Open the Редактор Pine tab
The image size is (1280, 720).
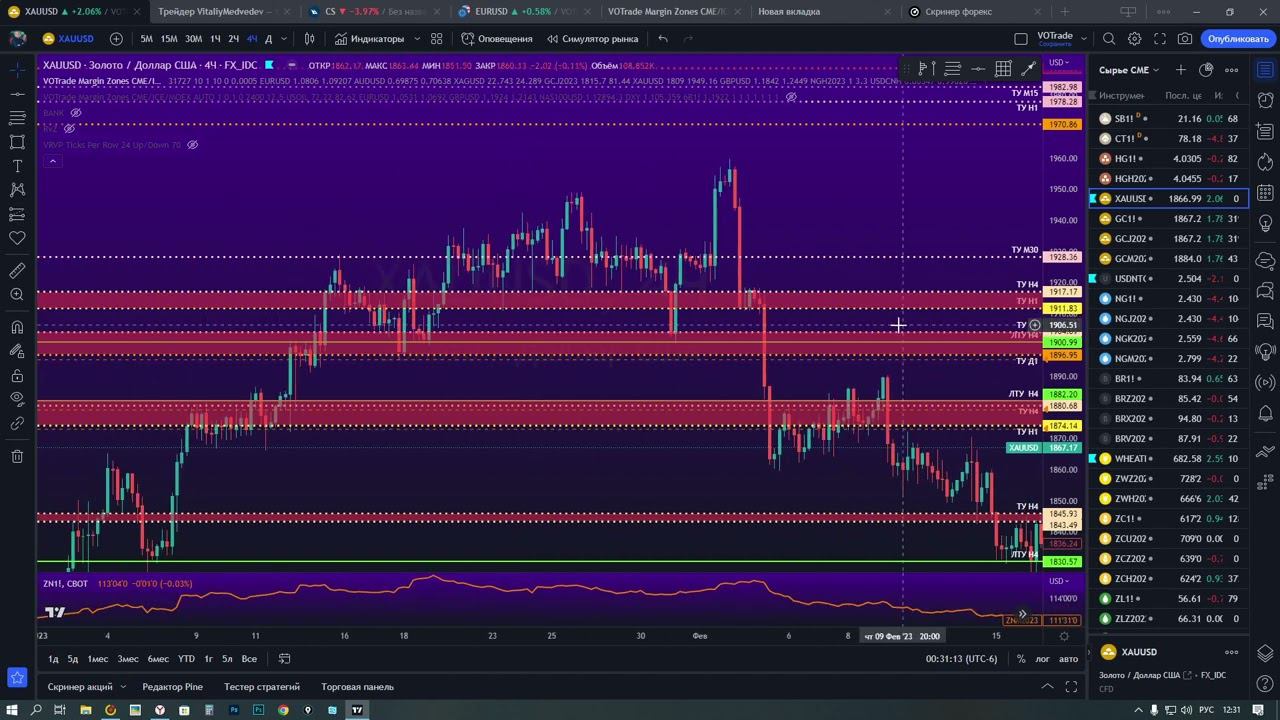172,687
